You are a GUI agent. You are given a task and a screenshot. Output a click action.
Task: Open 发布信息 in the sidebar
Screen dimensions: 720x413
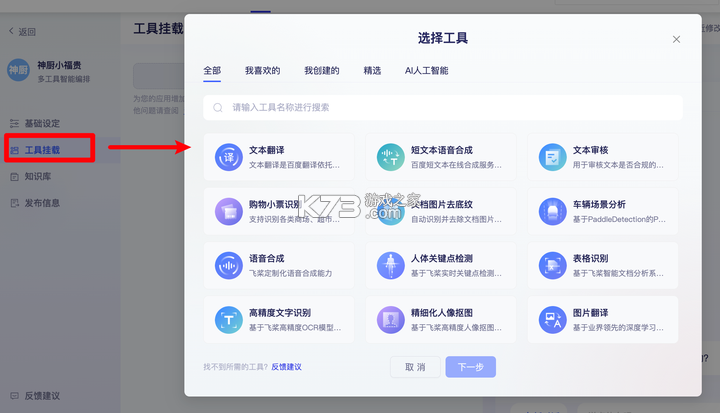[42, 203]
